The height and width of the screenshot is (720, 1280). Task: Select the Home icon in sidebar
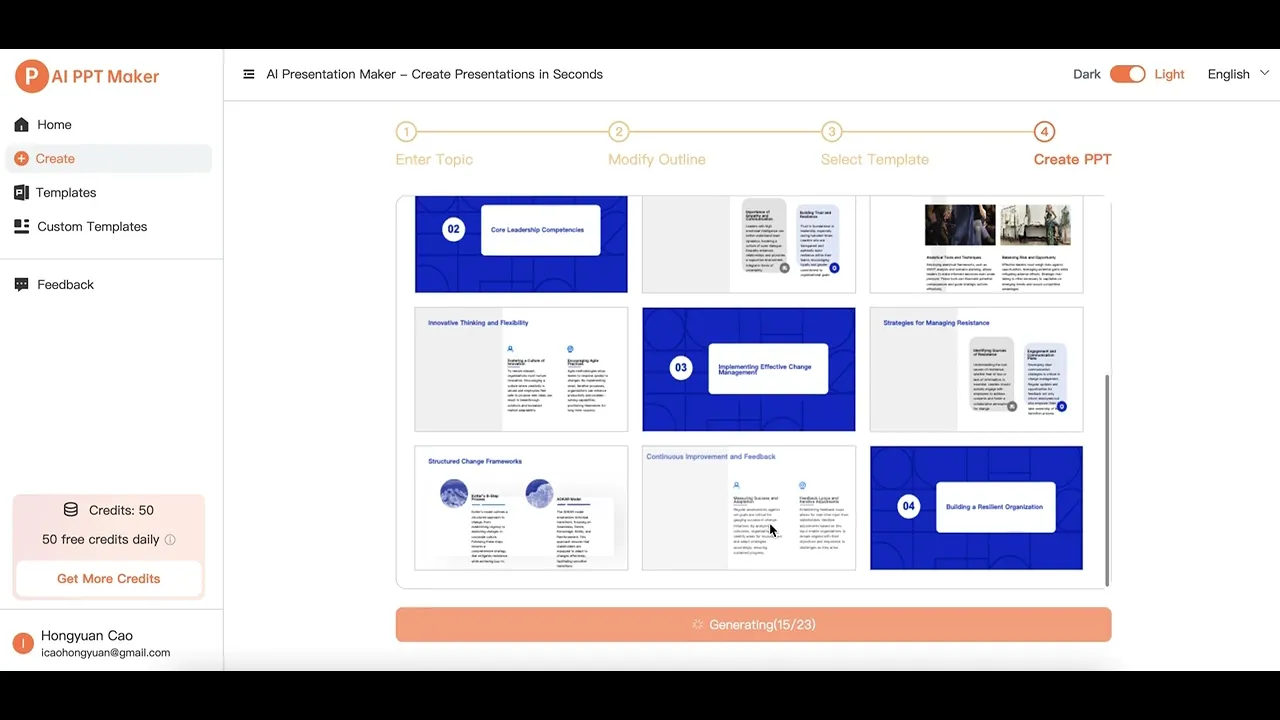coord(22,124)
